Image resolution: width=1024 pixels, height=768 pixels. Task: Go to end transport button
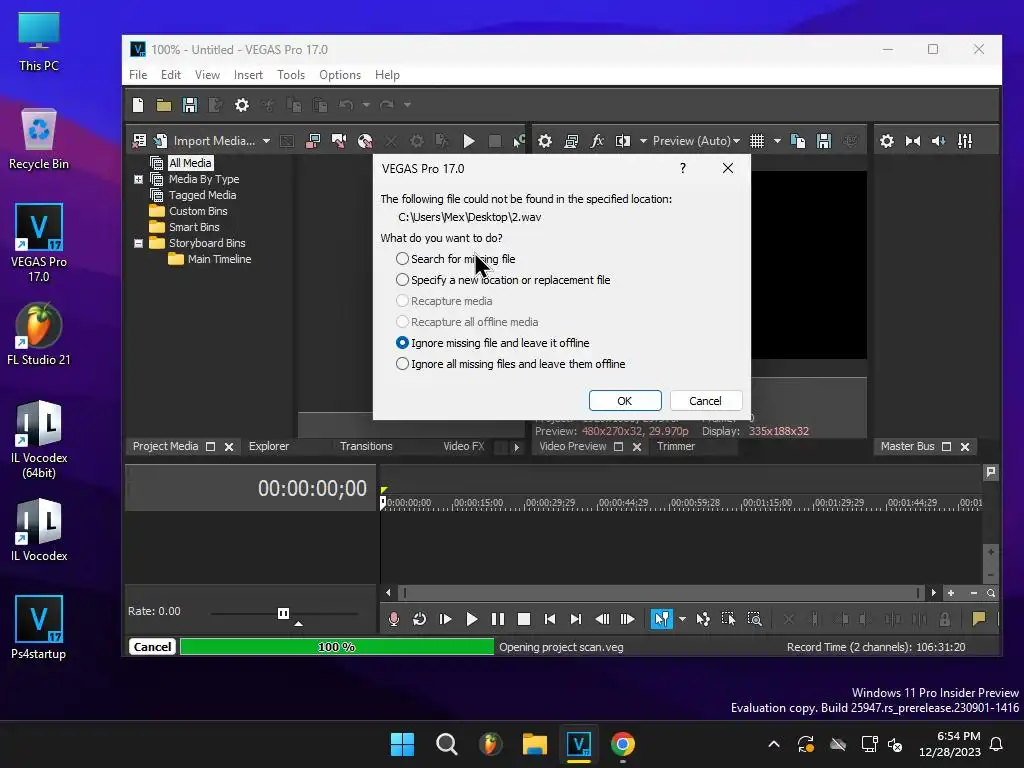(575, 619)
